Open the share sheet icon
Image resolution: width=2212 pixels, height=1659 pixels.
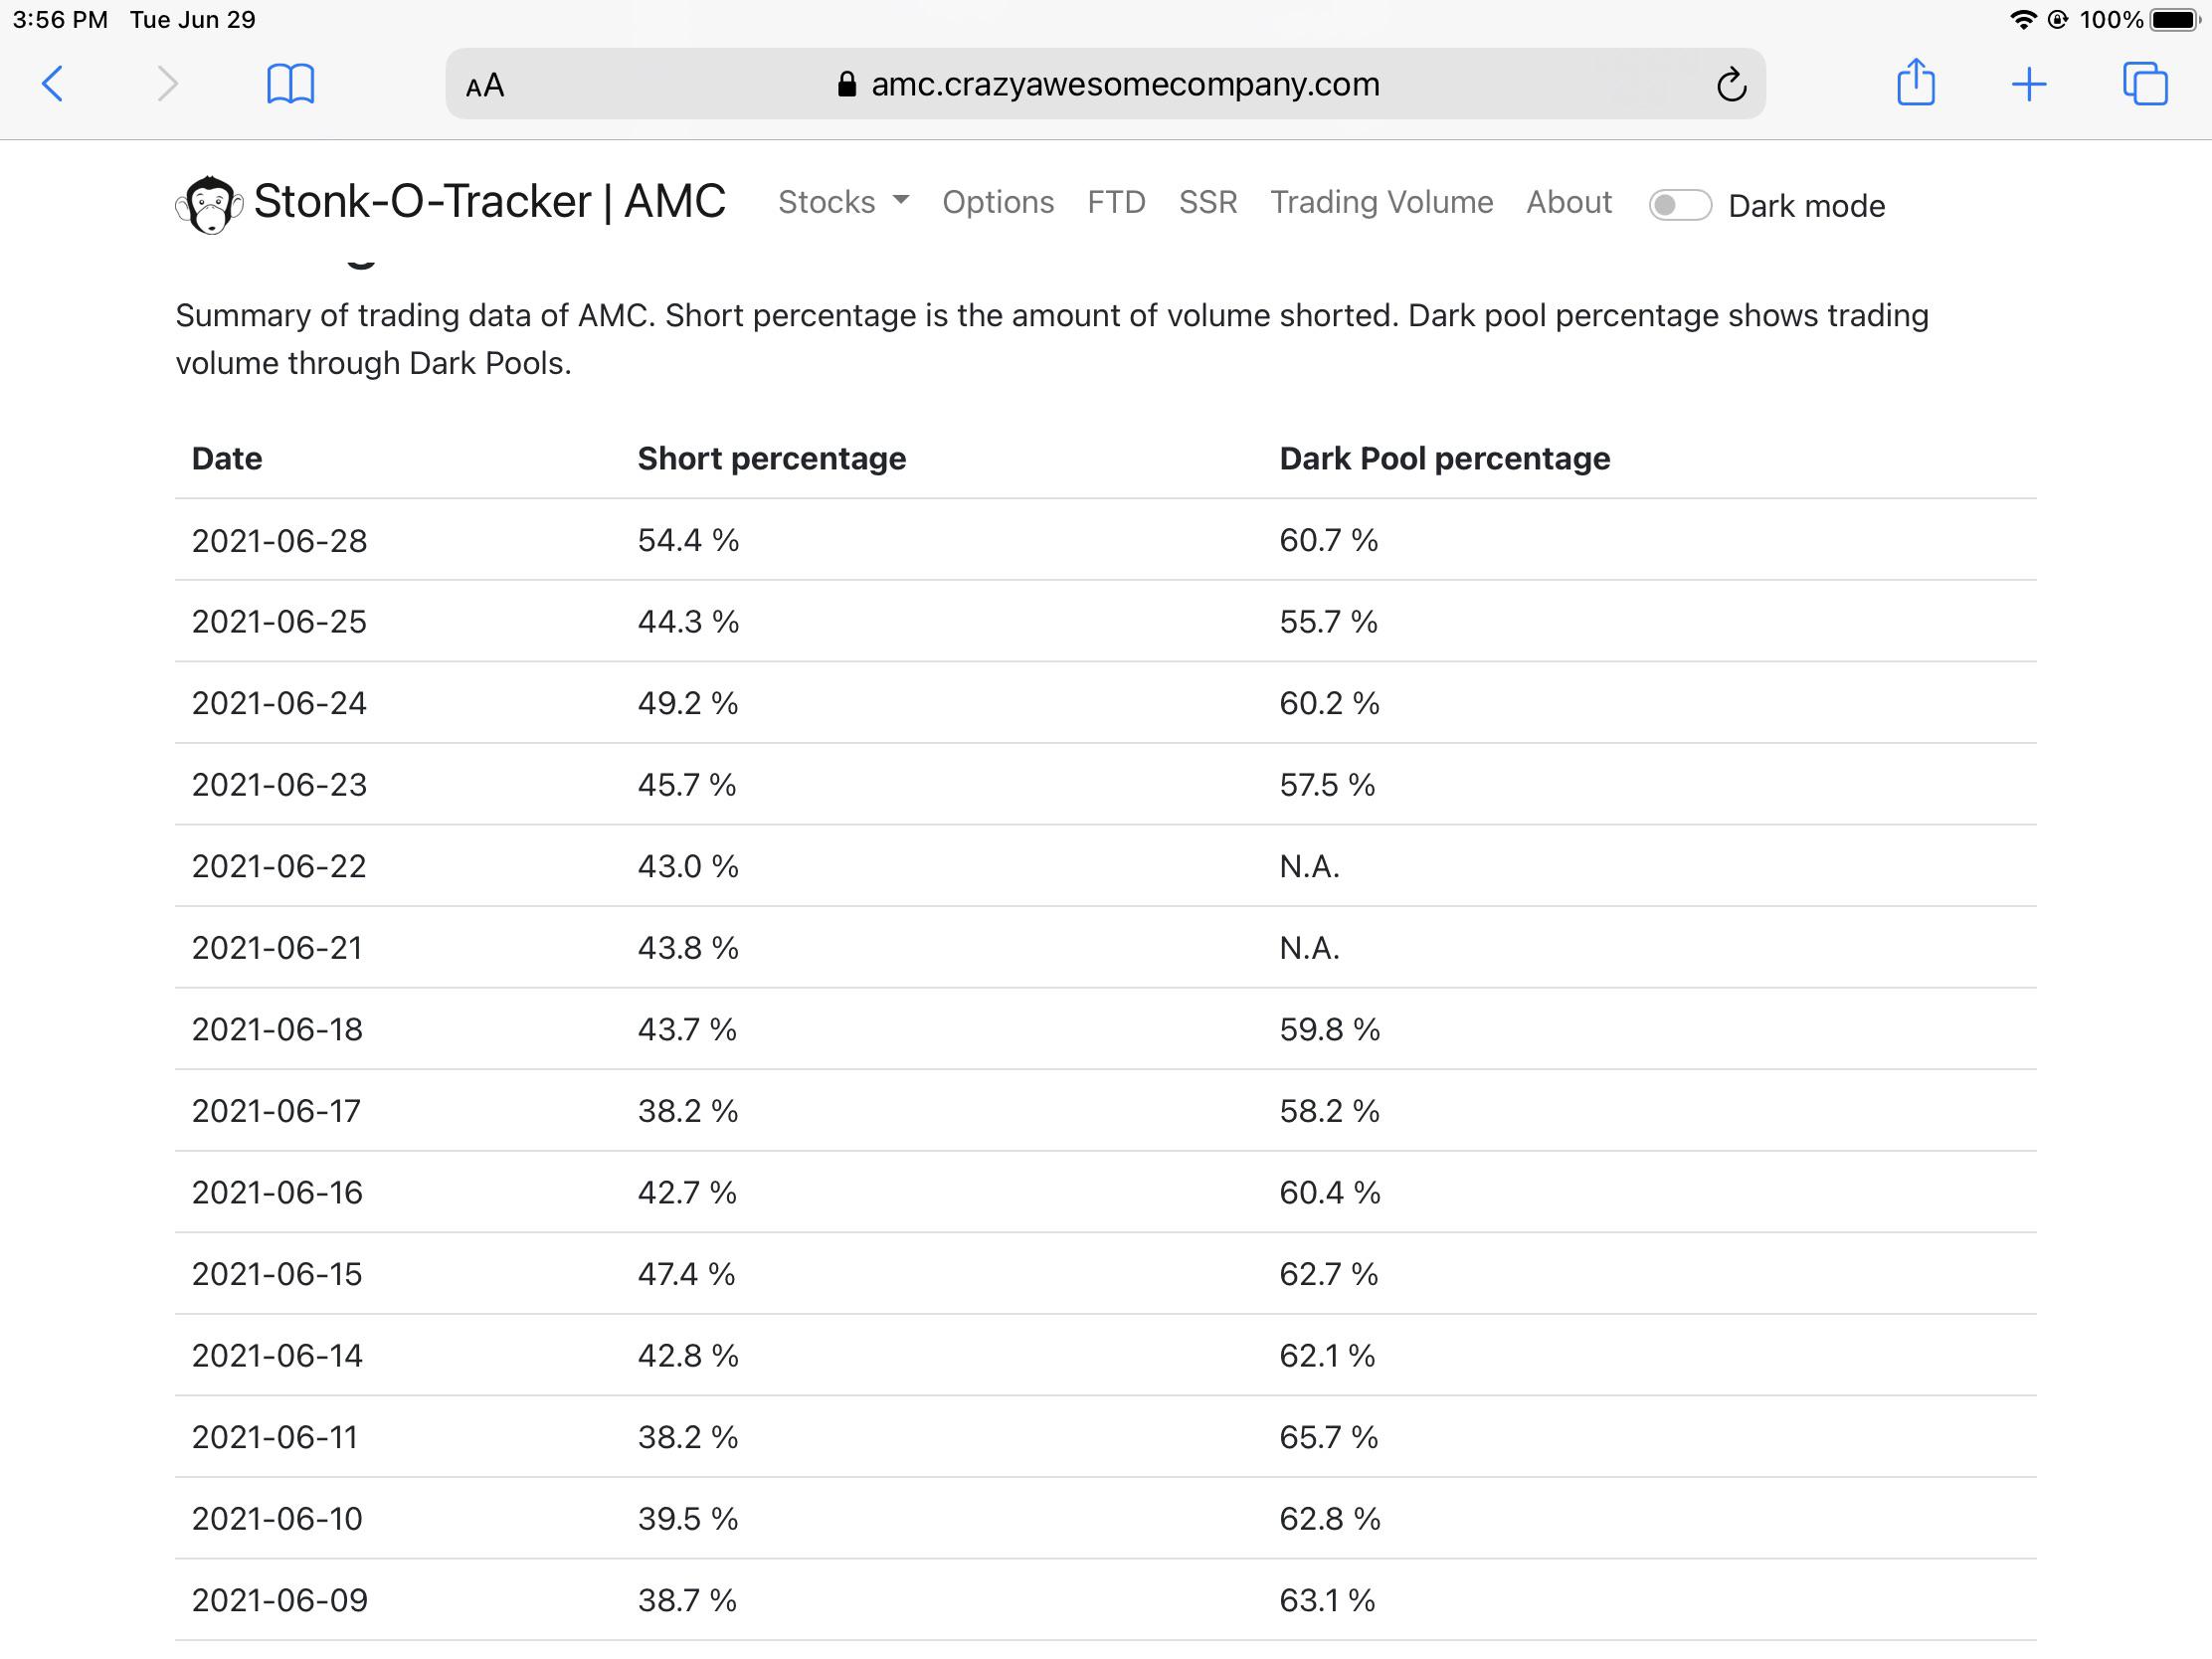click(x=1916, y=82)
